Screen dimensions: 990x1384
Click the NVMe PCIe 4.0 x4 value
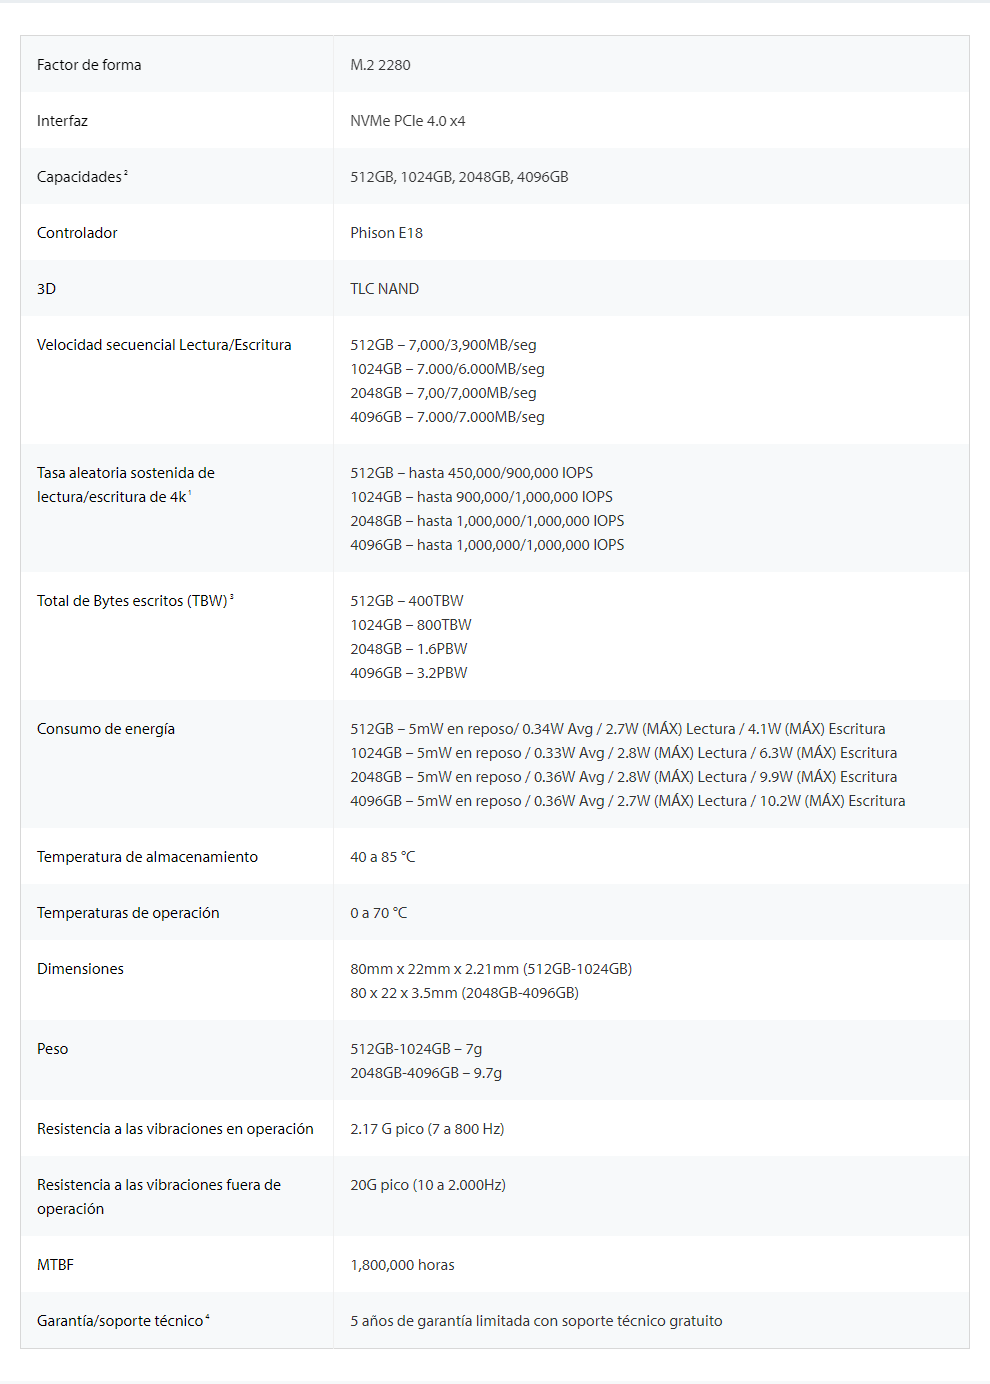tap(407, 121)
